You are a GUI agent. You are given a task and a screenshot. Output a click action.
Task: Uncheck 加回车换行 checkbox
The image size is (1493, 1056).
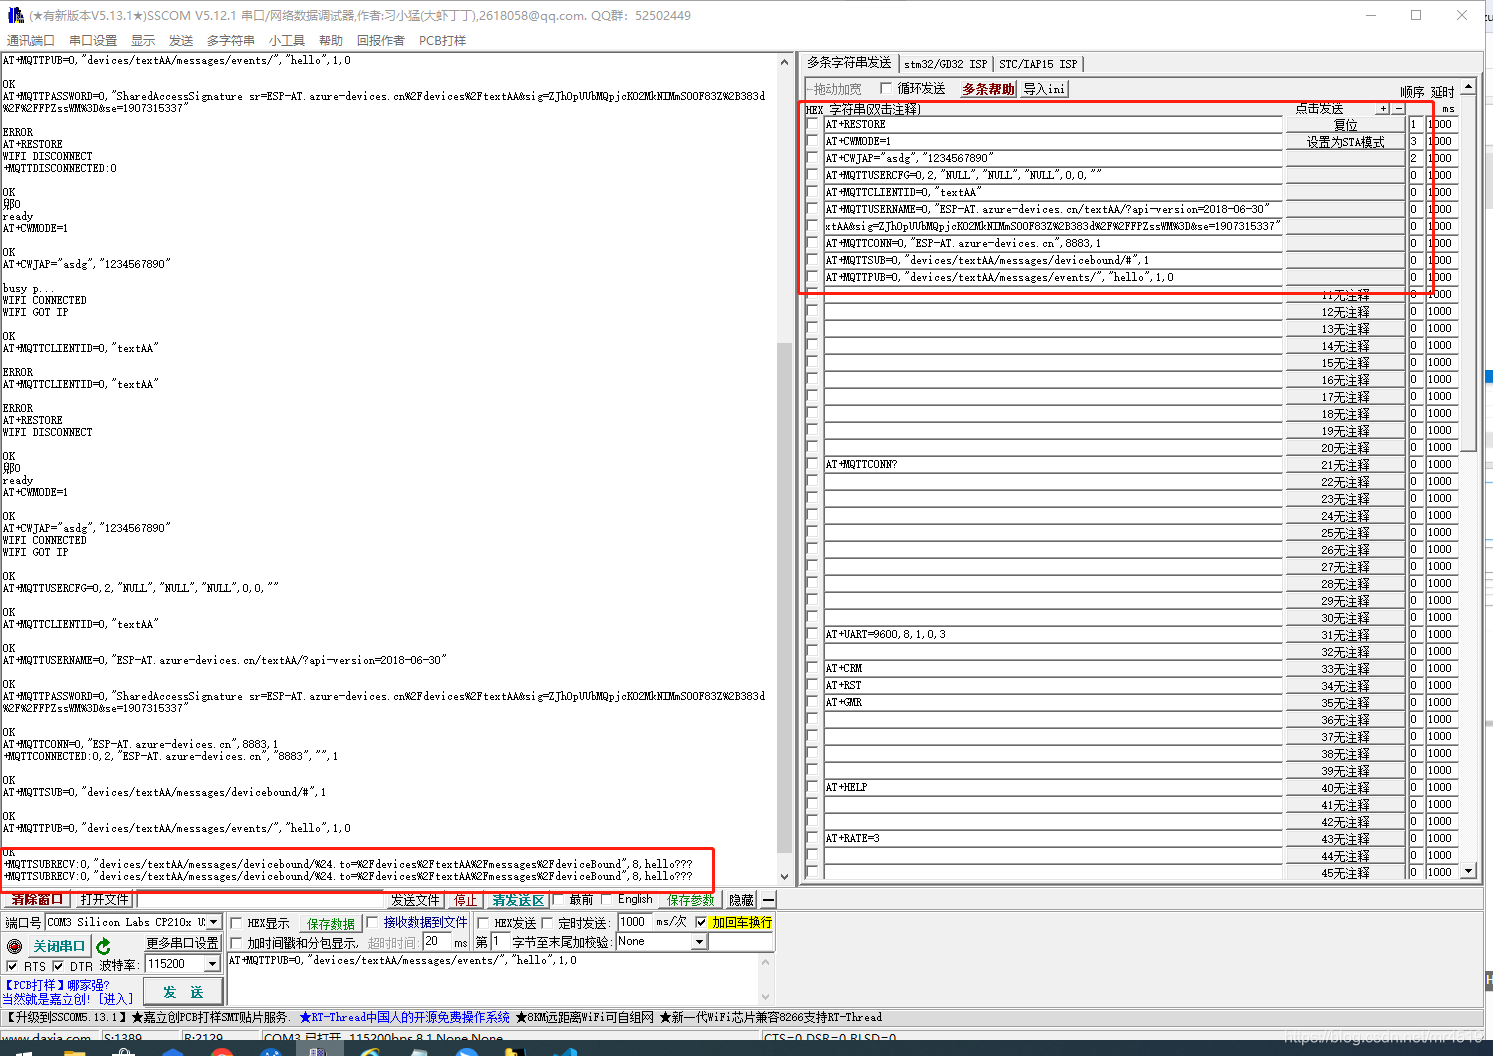pos(701,922)
